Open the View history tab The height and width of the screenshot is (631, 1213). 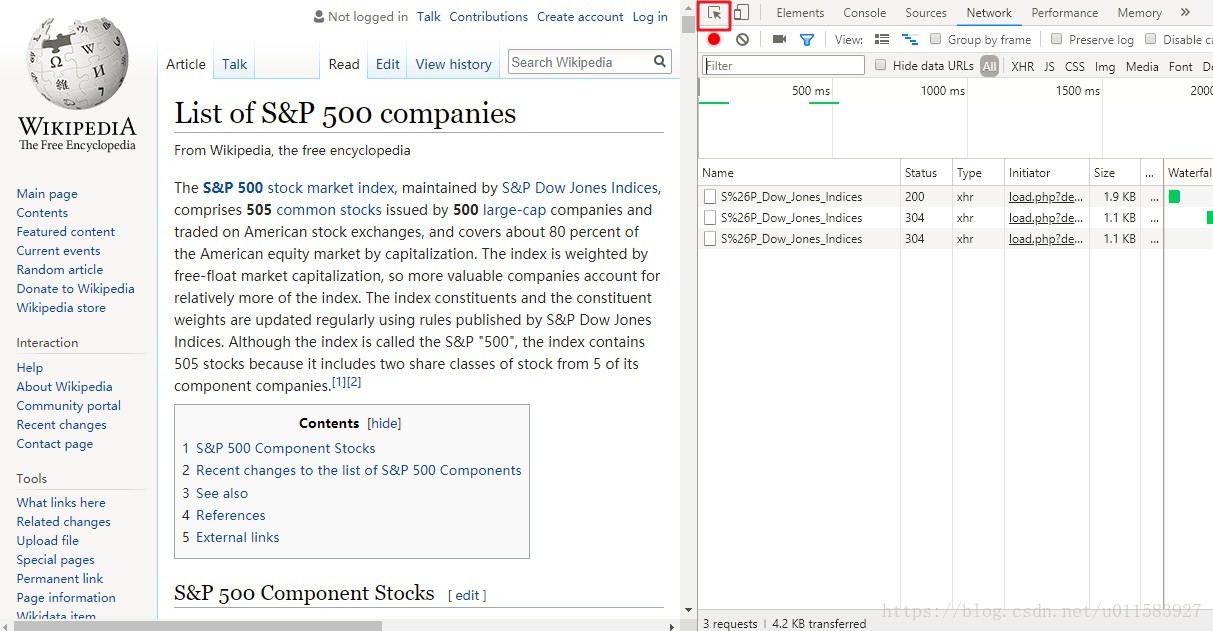pyautogui.click(x=454, y=64)
